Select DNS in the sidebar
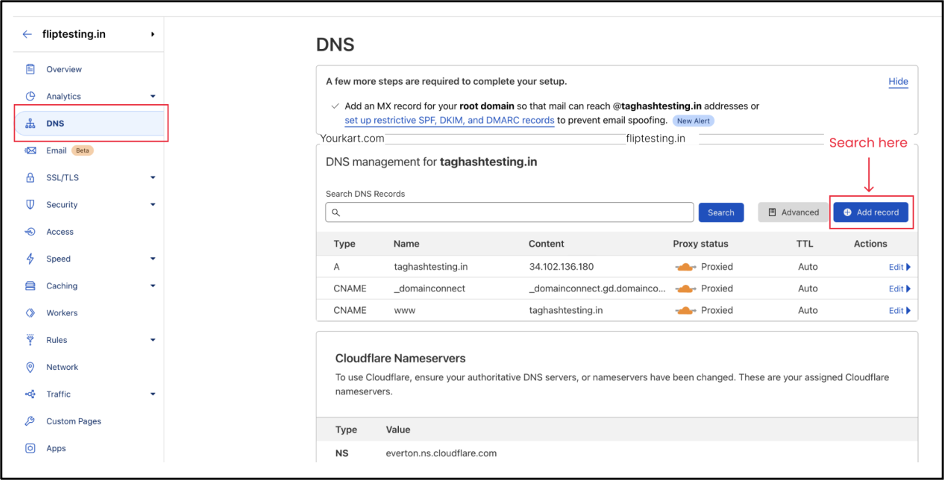The image size is (945, 481). (89, 124)
